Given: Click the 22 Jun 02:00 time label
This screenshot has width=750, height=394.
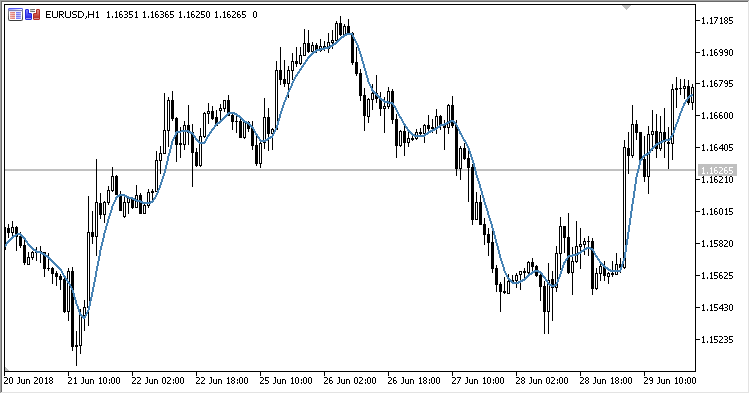Looking at the screenshot, I should [x=158, y=381].
